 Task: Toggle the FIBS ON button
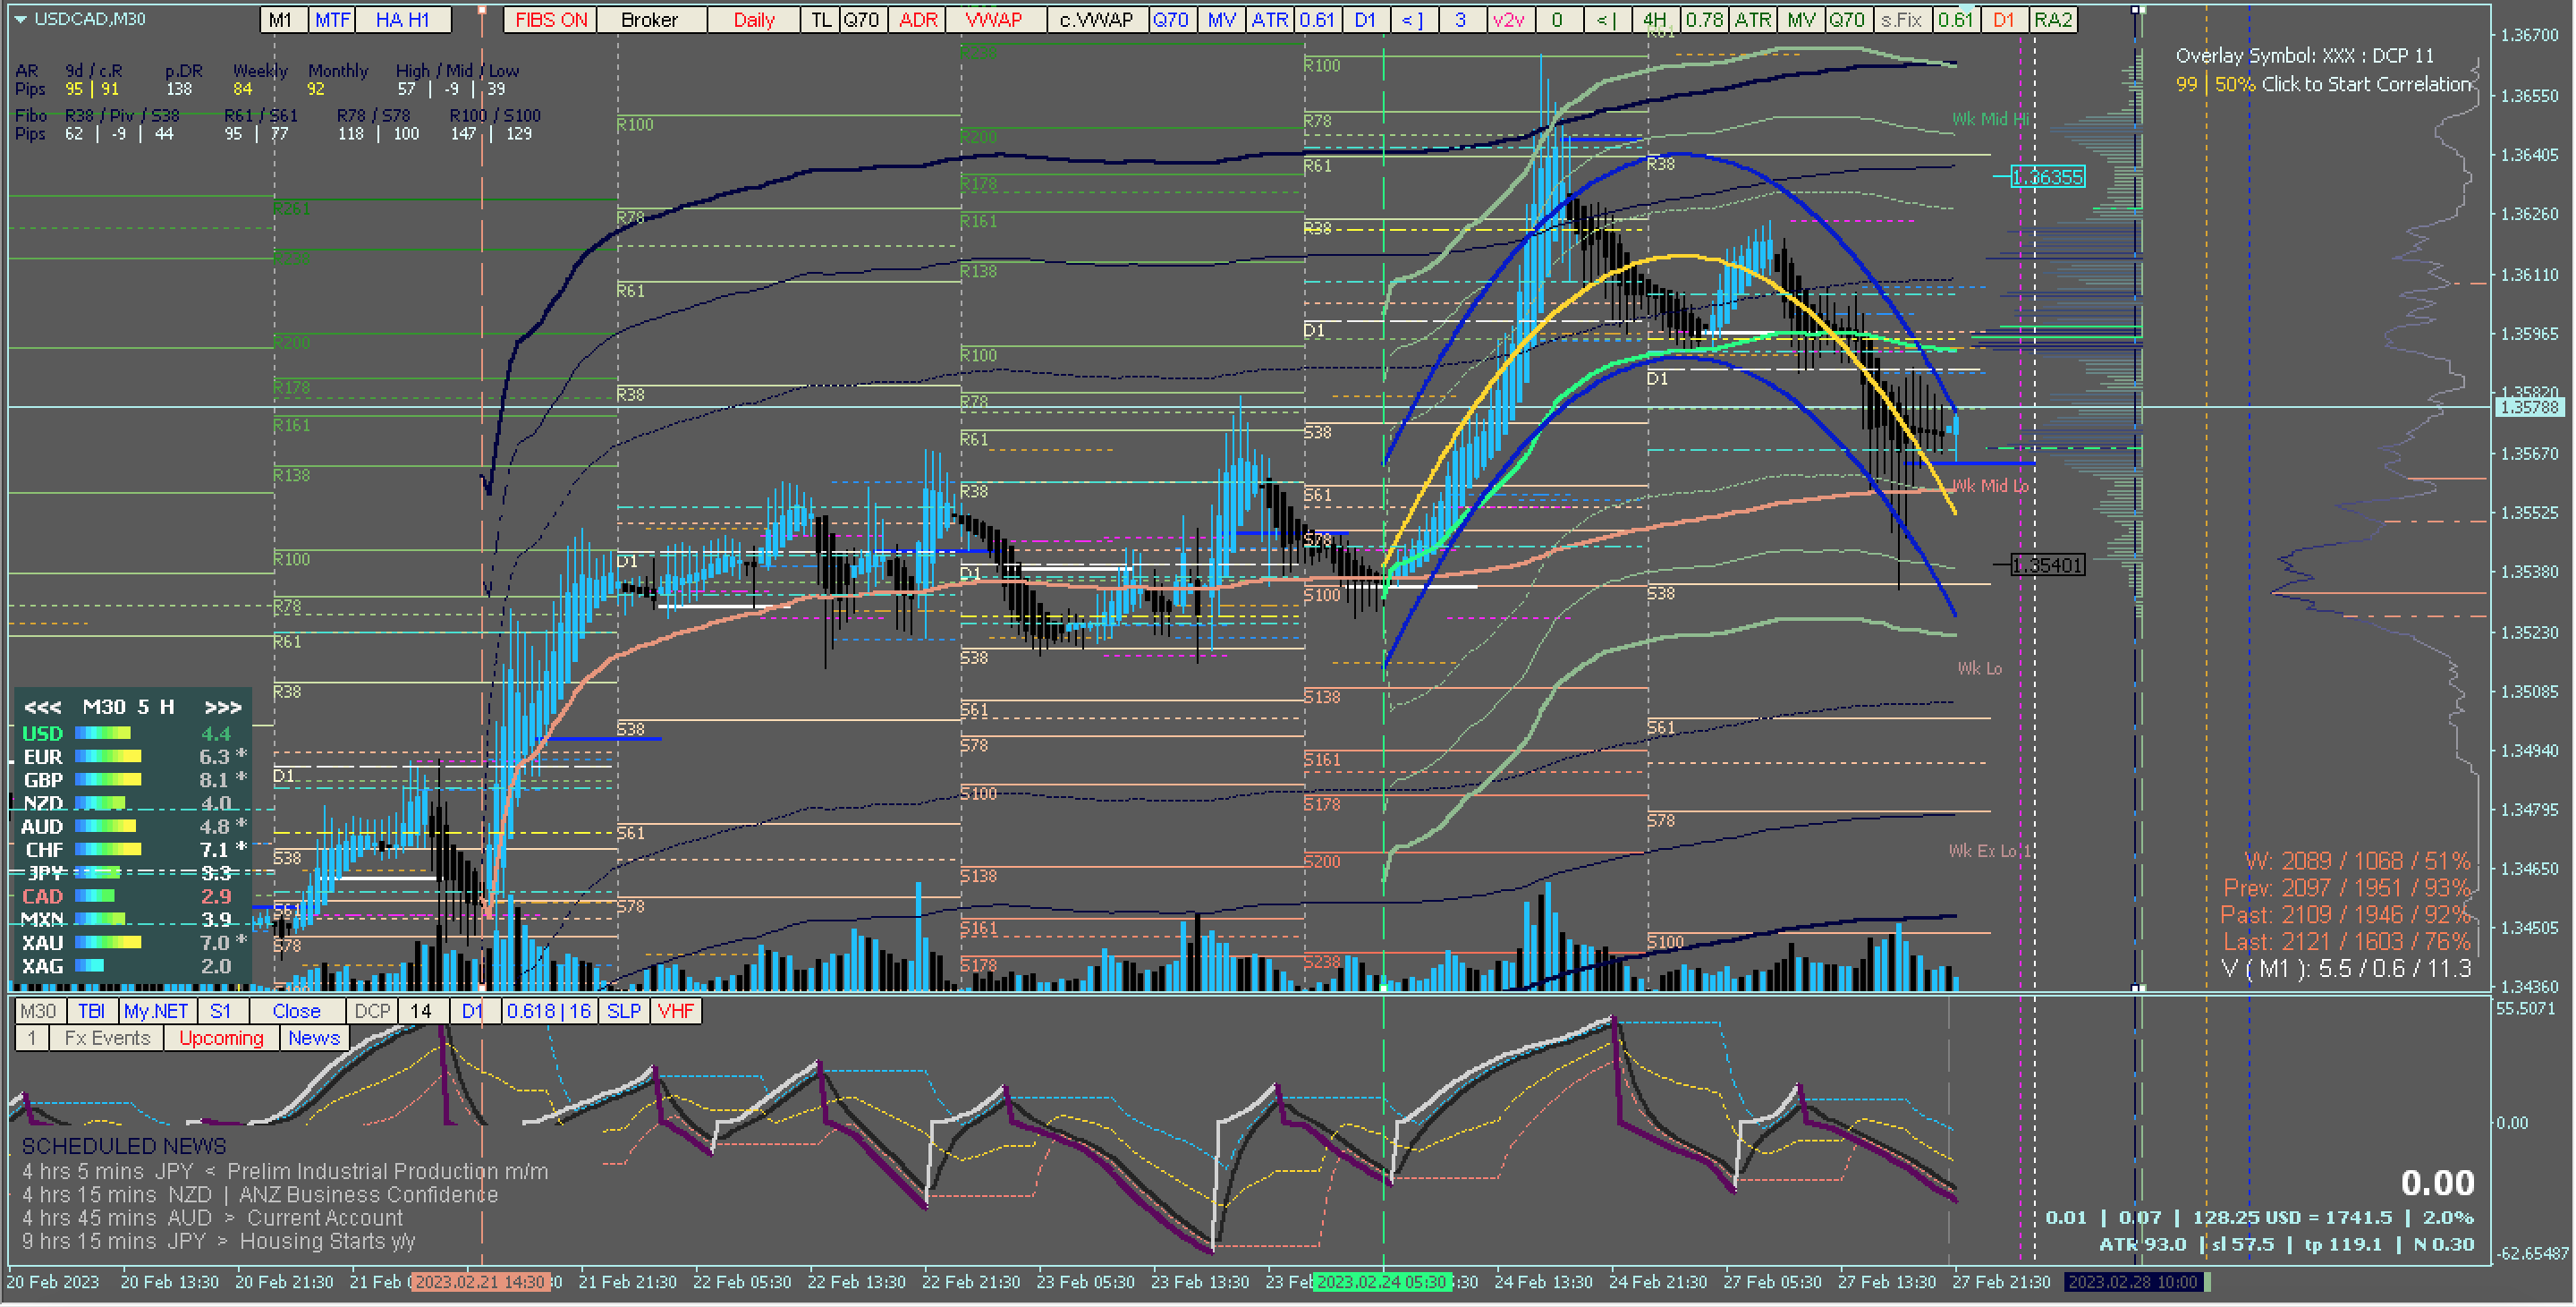click(x=549, y=20)
